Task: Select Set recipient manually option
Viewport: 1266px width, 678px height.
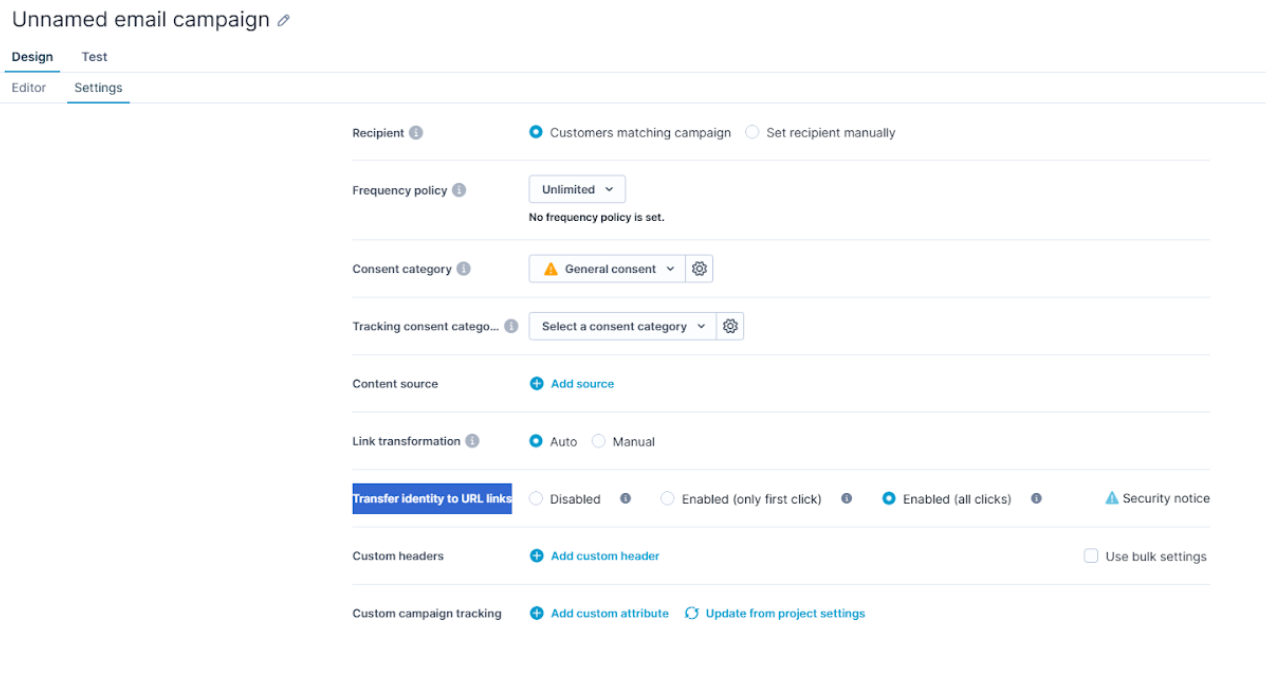Action: click(x=752, y=133)
